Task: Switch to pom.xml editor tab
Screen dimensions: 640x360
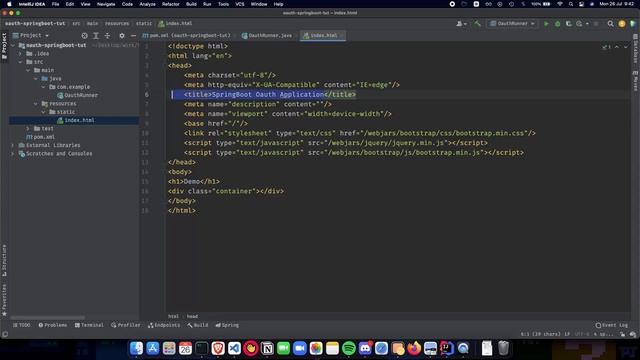Action: tap(187, 36)
